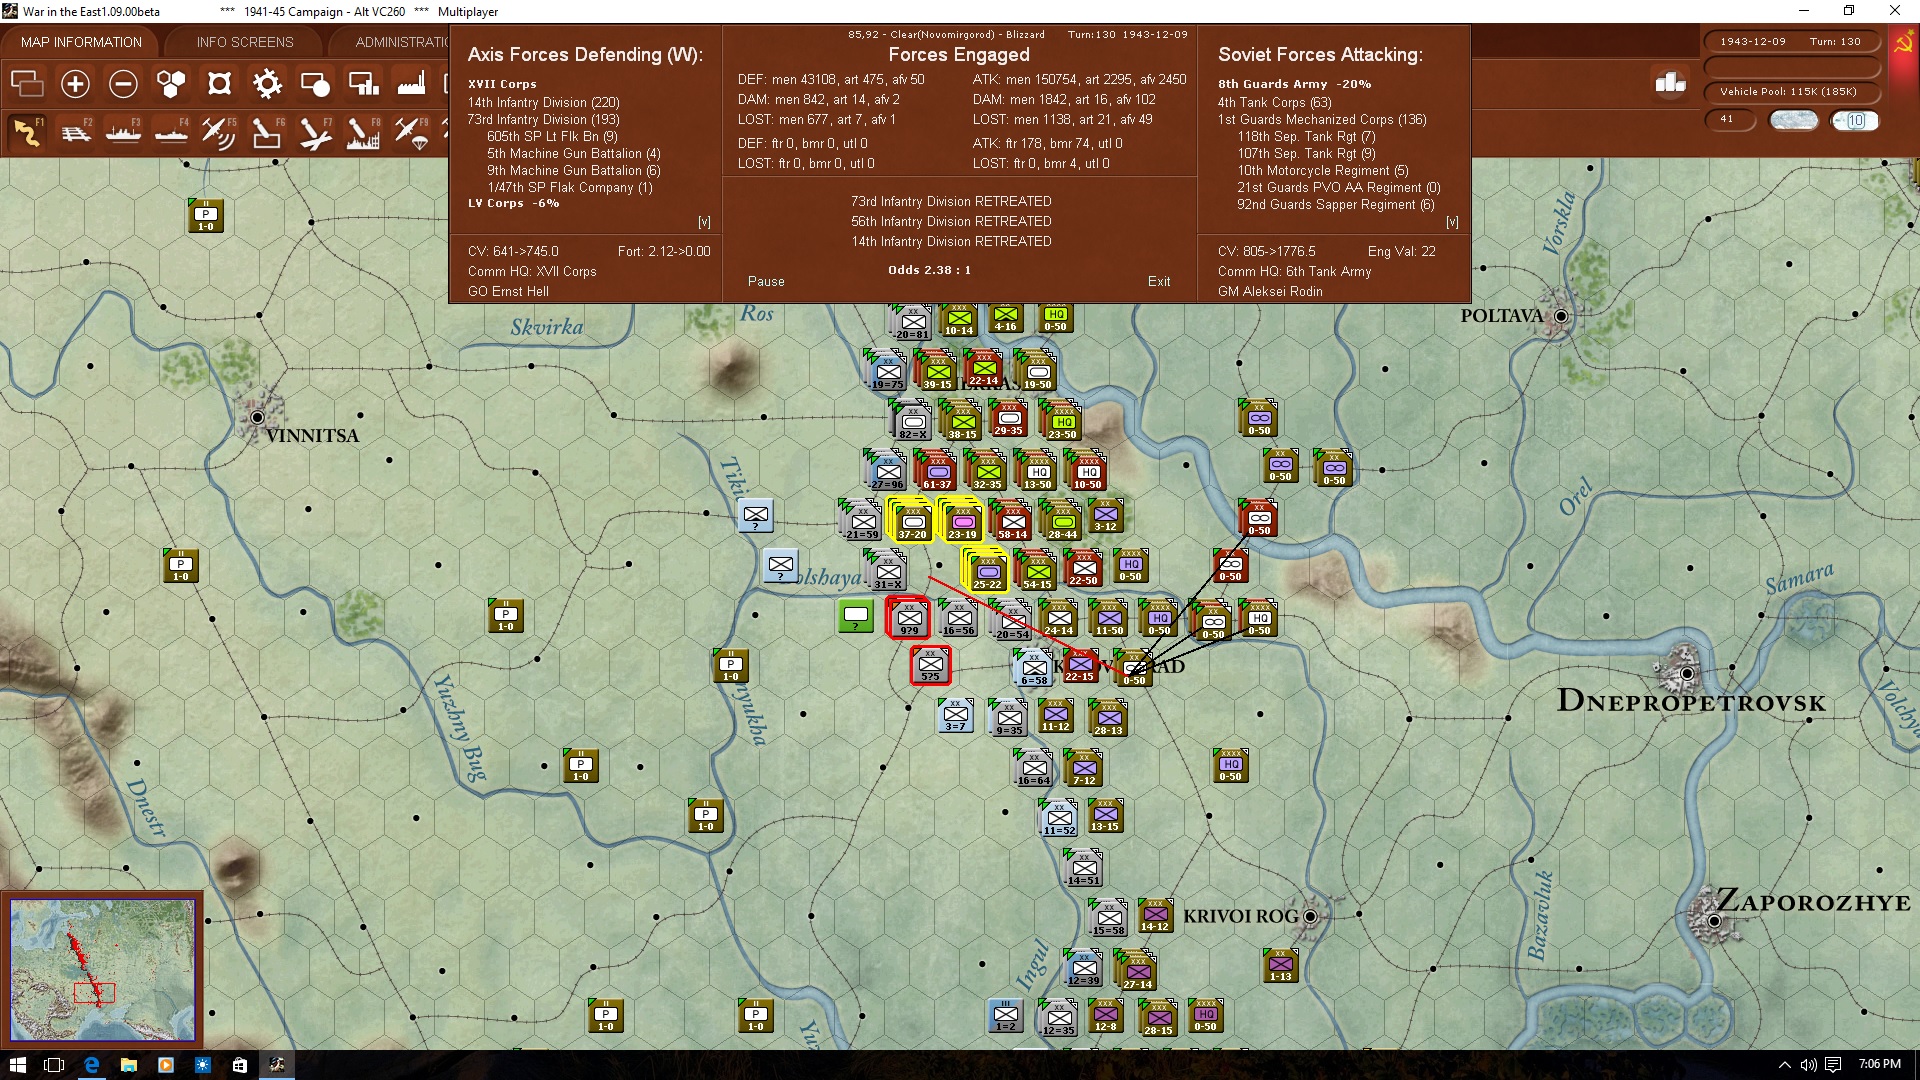Image resolution: width=1920 pixels, height=1080 pixels.
Task: Select the F4 amphibious transport mode icon
Action: (x=171, y=132)
